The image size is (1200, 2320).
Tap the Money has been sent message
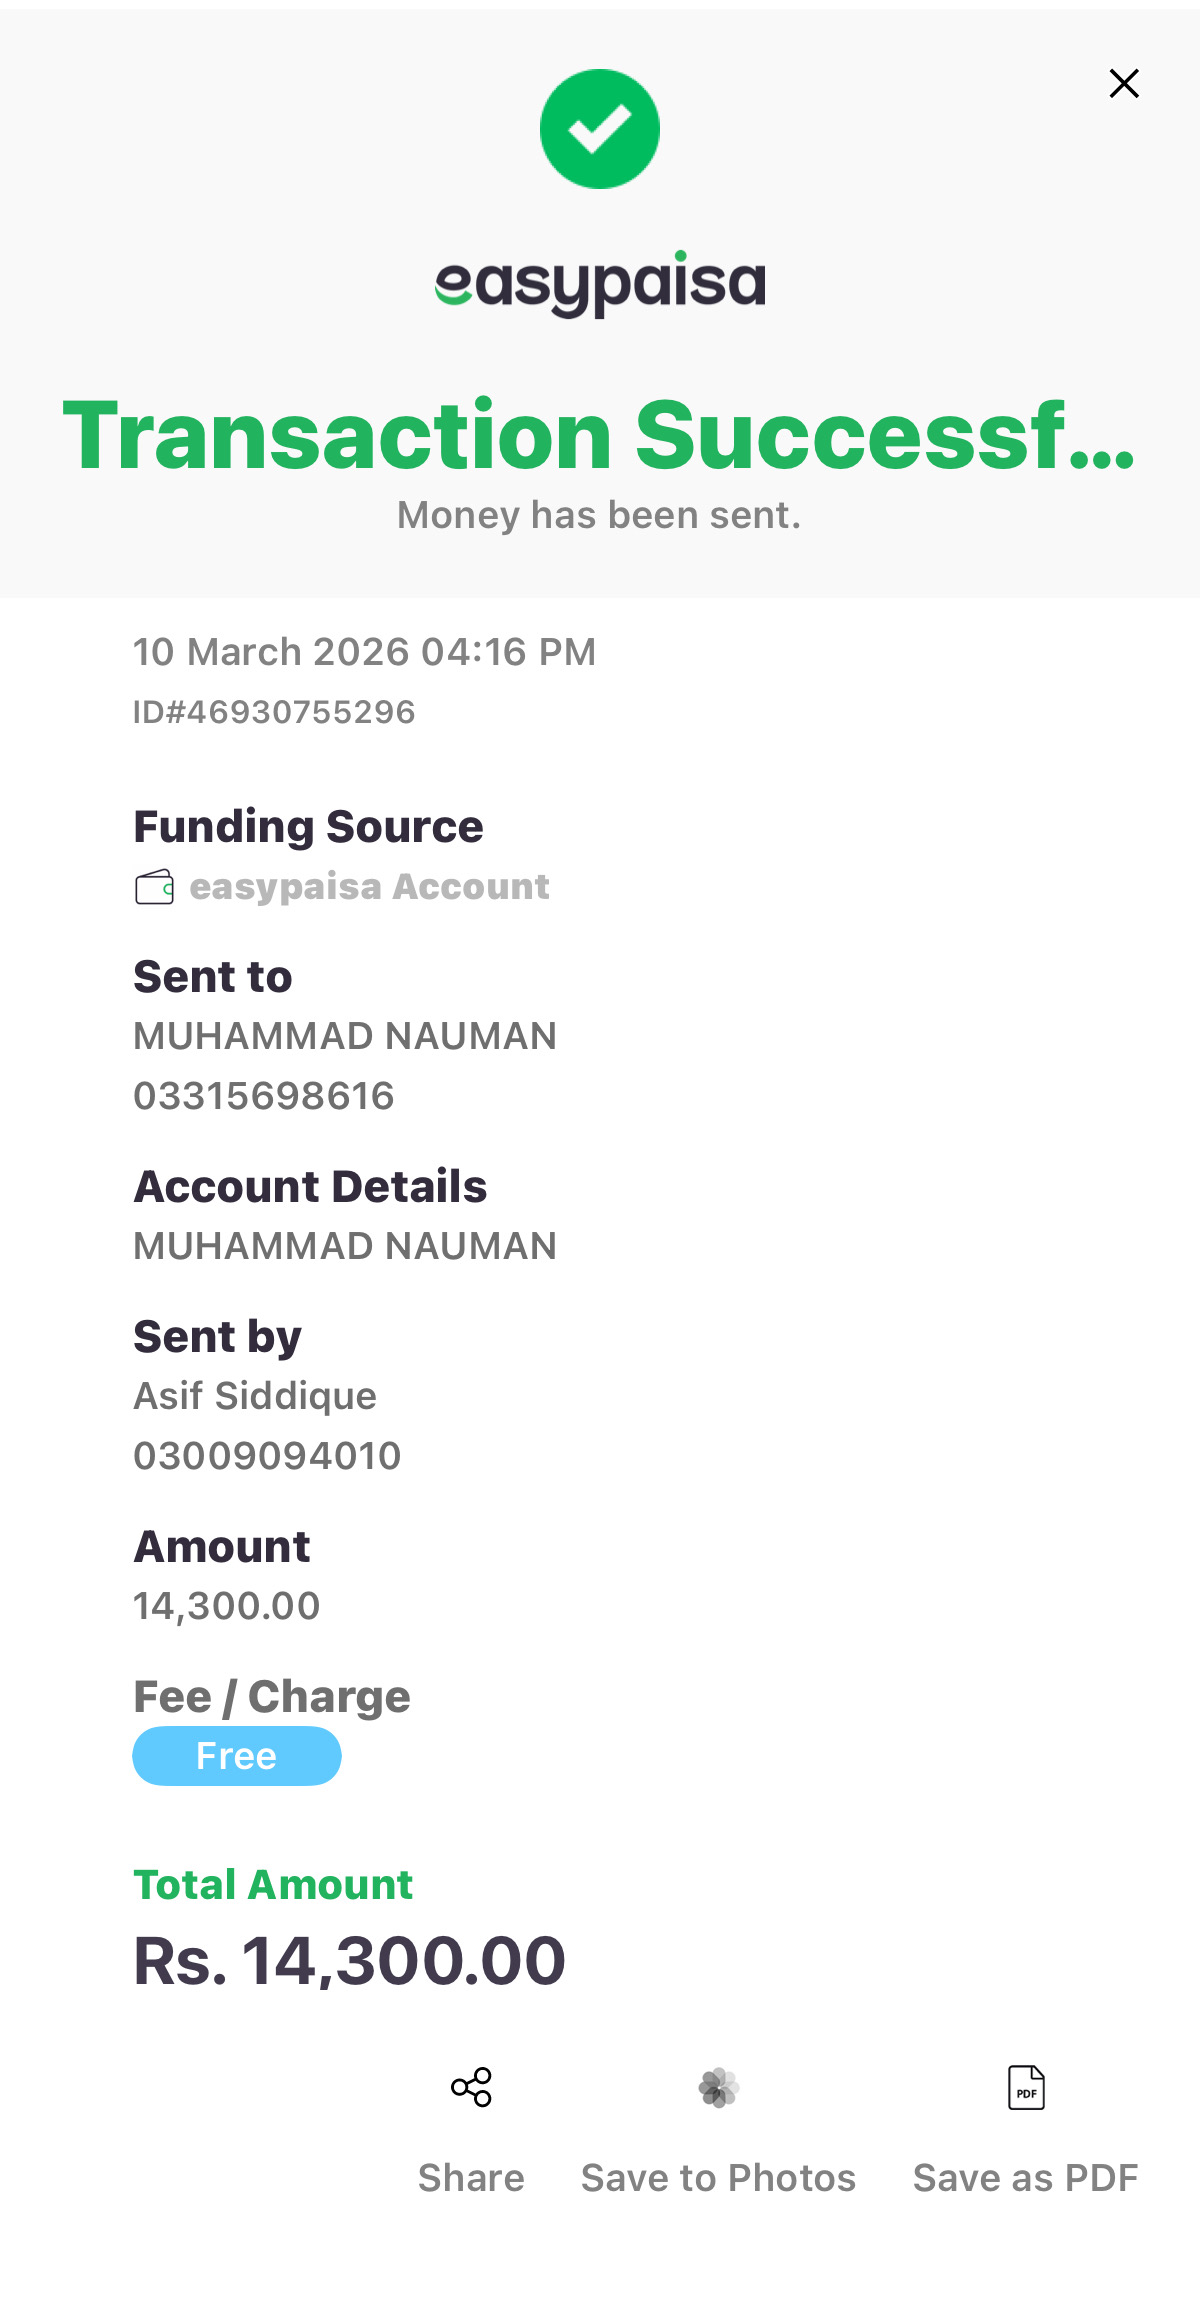point(599,515)
